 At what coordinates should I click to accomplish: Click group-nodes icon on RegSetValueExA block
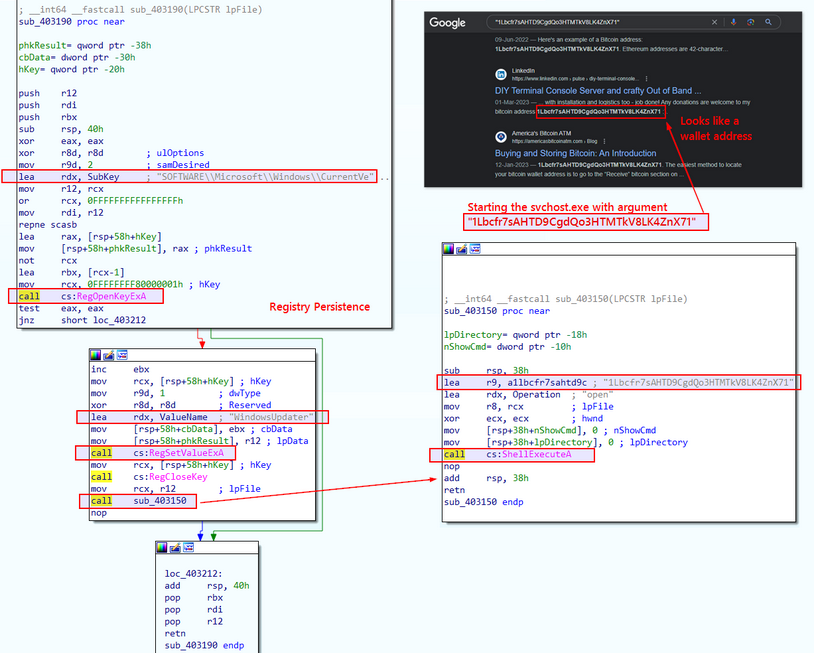pyautogui.click(x=122, y=355)
